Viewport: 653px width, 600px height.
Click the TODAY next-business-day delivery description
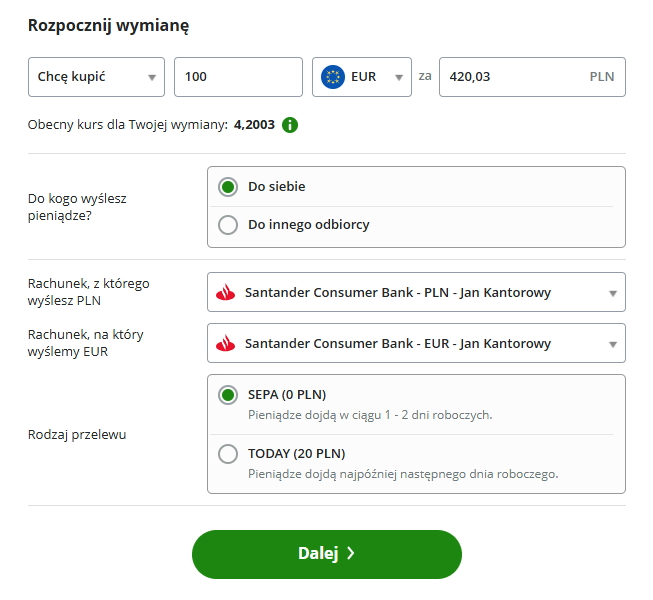403,473
